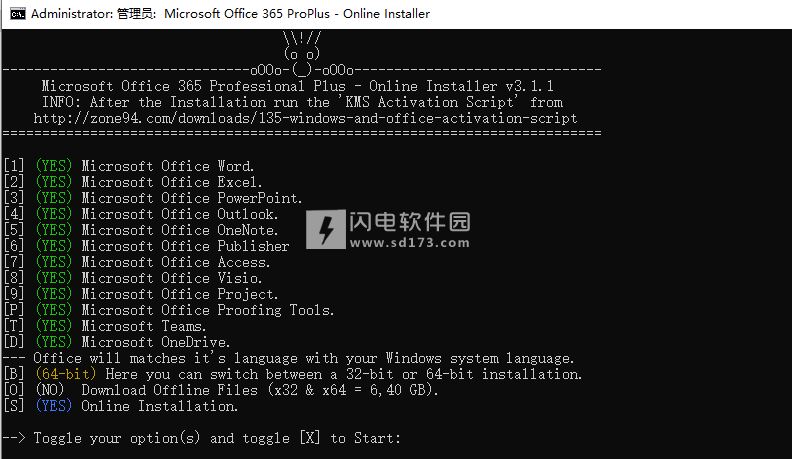Click the YES toggle for Excel
The height and width of the screenshot is (459, 792).
[54, 182]
